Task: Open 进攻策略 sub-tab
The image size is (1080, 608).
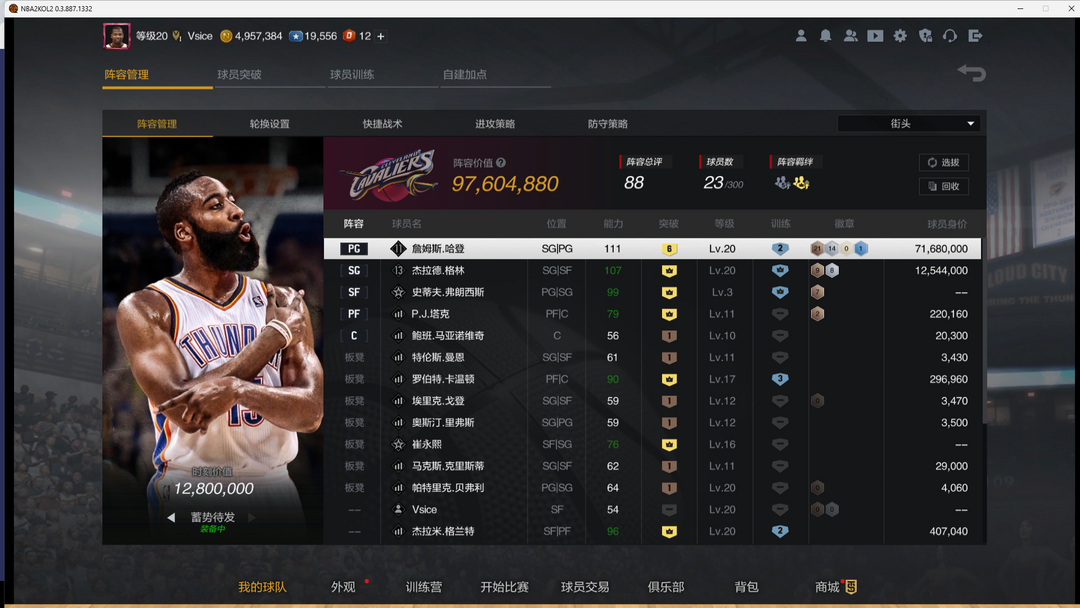Action: pos(495,124)
